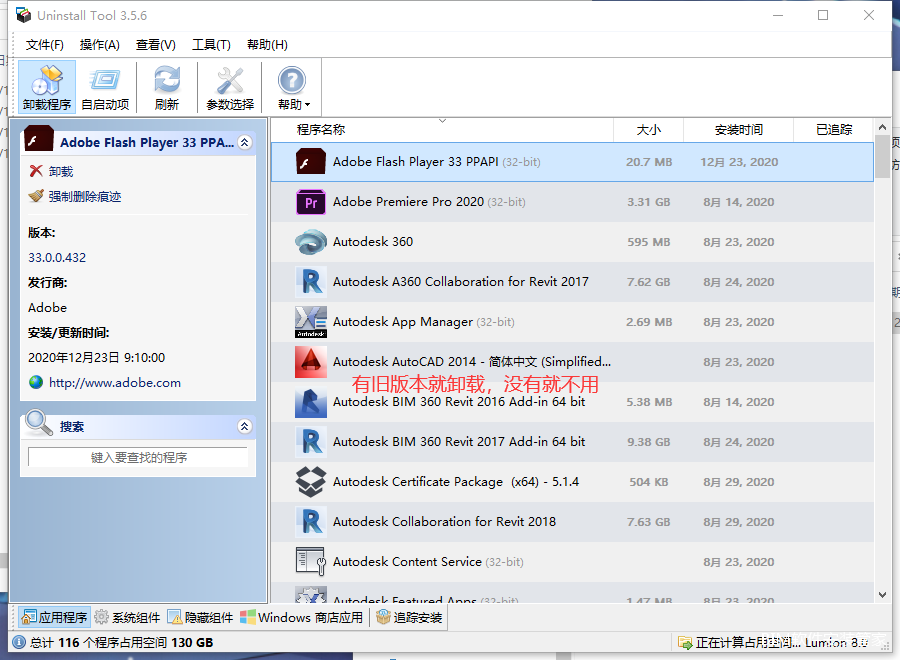Open the 帮助 toolbar dropdown arrow
The height and width of the screenshot is (660, 900).
[x=307, y=105]
